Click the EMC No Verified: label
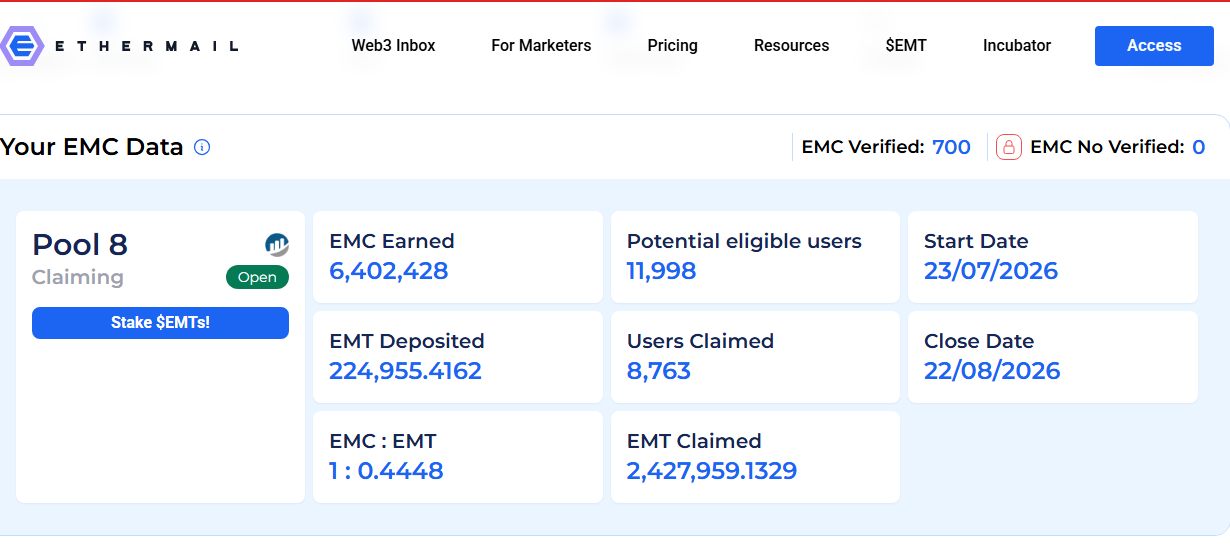Screen dimensions: 1230x557 (1107, 147)
